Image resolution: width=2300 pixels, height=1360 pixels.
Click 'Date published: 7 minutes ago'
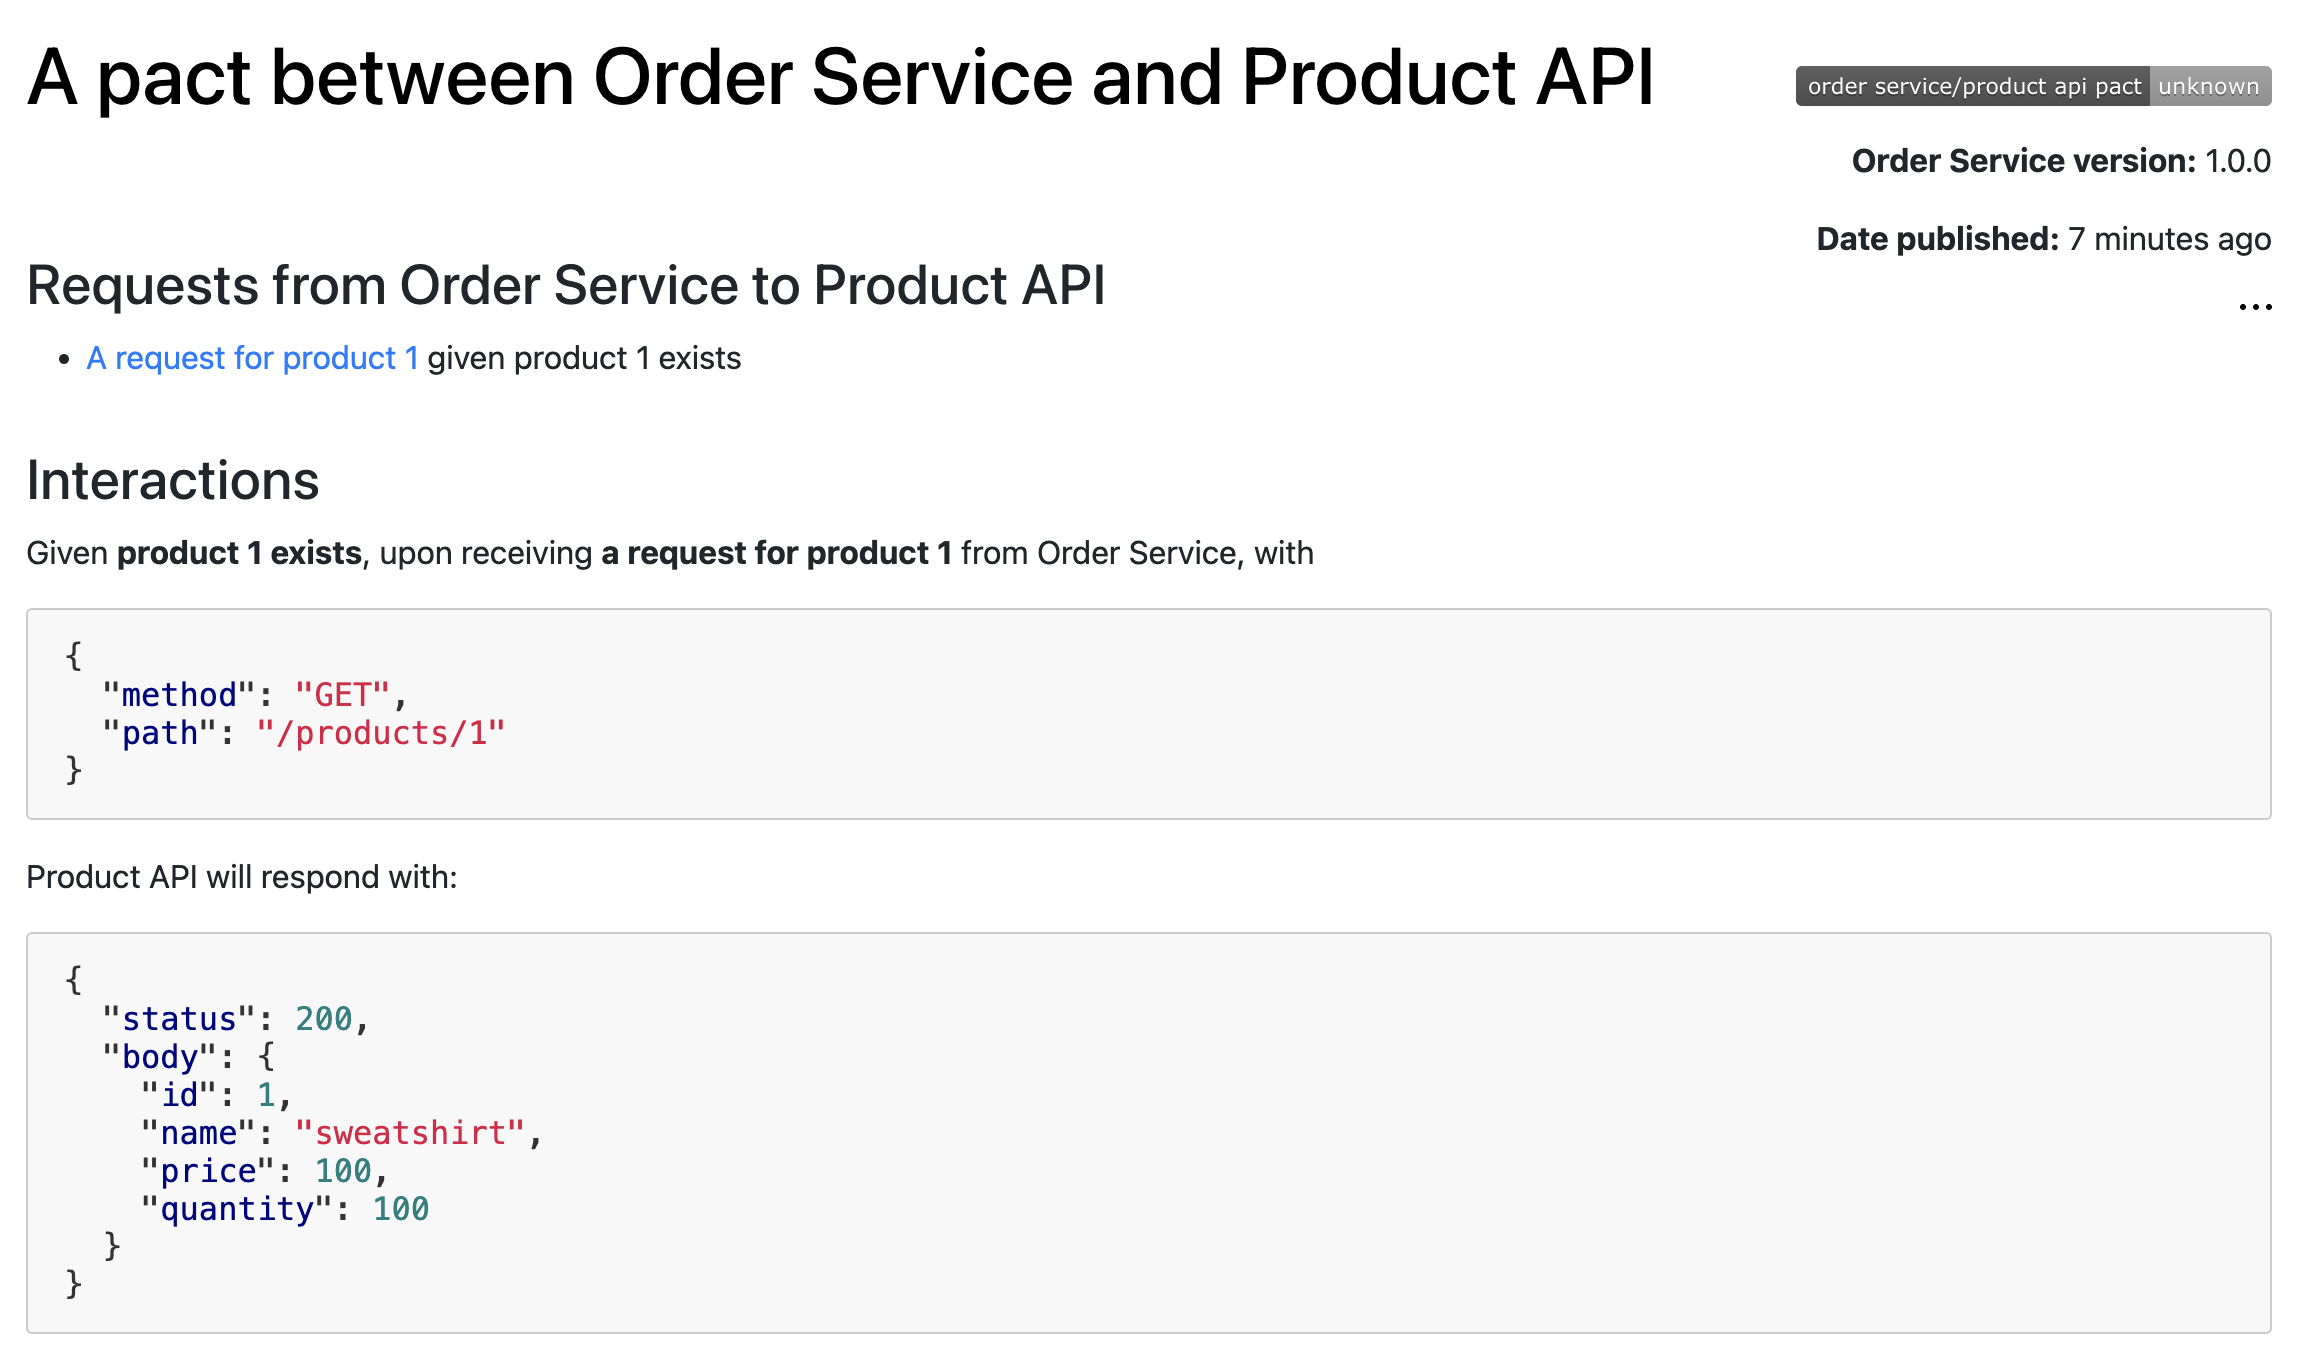click(2043, 239)
